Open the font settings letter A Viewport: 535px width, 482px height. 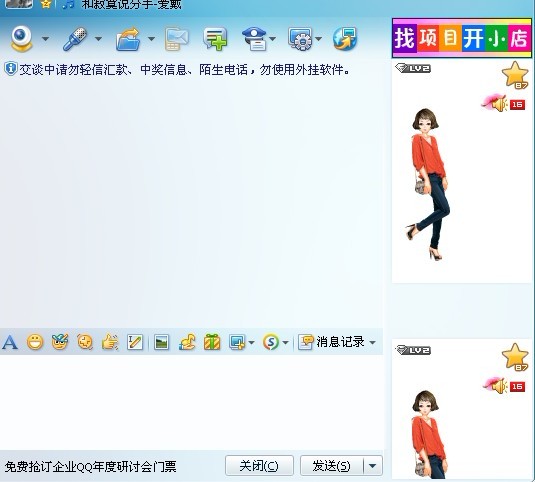pos(10,342)
